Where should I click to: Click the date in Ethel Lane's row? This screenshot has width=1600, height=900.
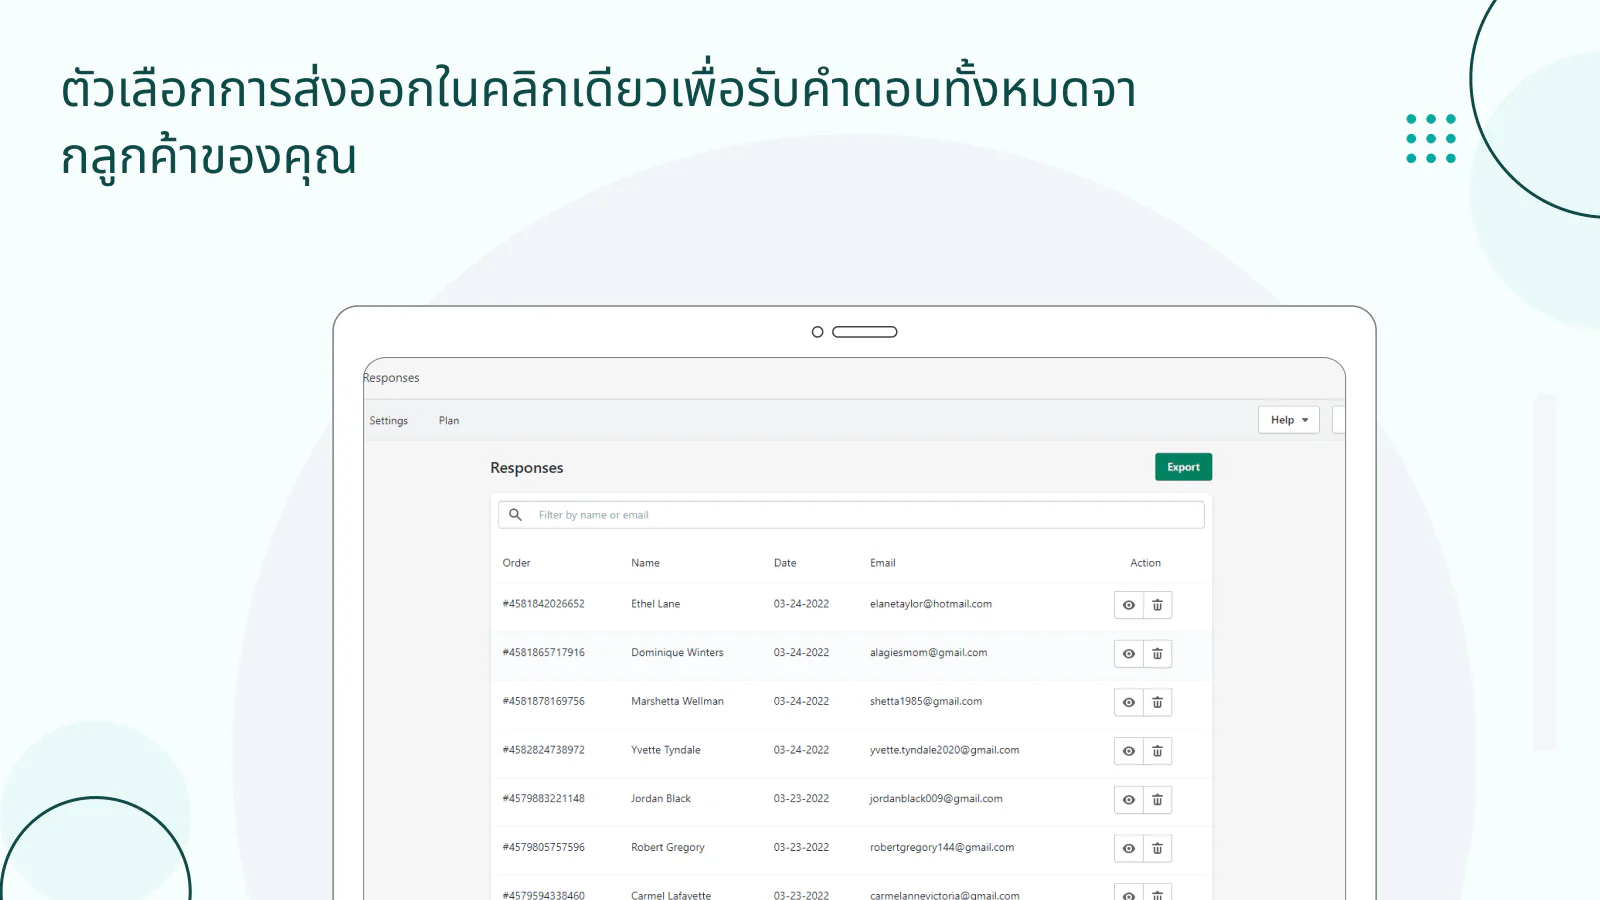coord(801,604)
